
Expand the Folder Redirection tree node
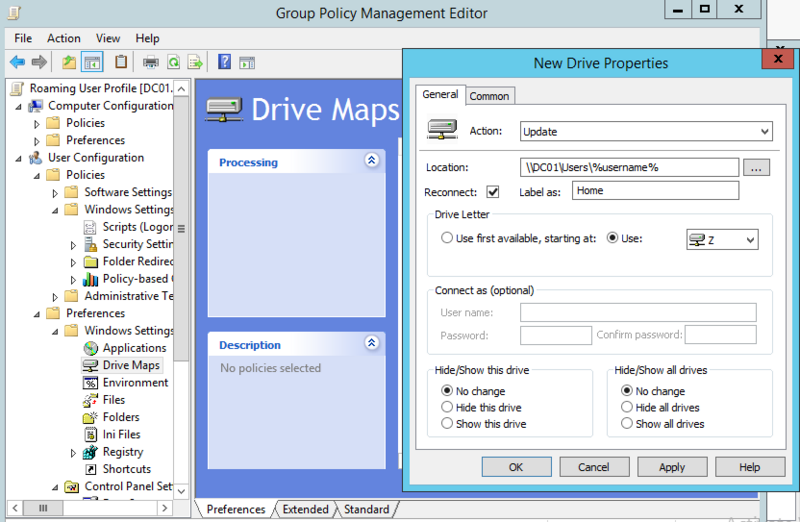point(73,262)
